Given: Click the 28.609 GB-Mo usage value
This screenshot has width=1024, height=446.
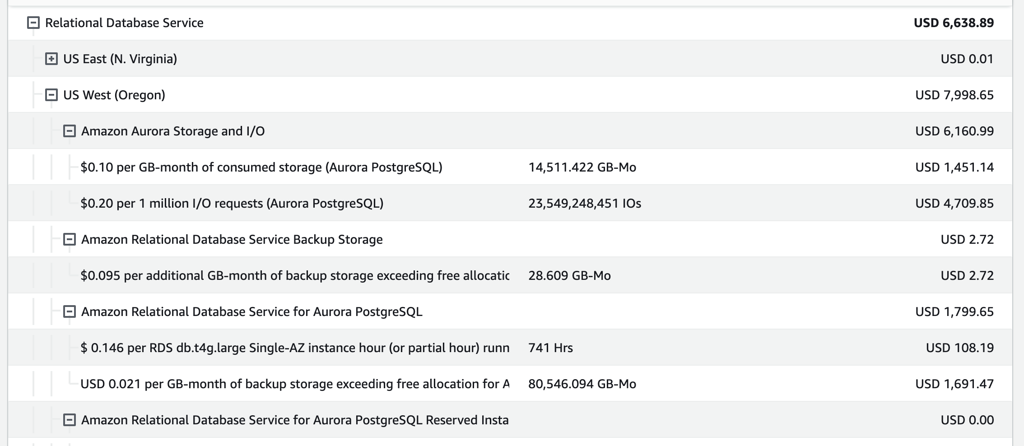Looking at the screenshot, I should 569,276.
